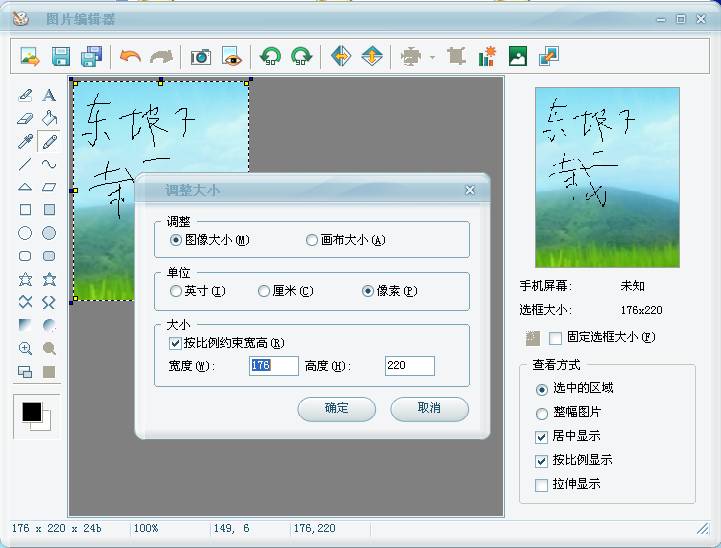Click the green picture icon in toolbar
The width and height of the screenshot is (721, 548).
pos(518,57)
